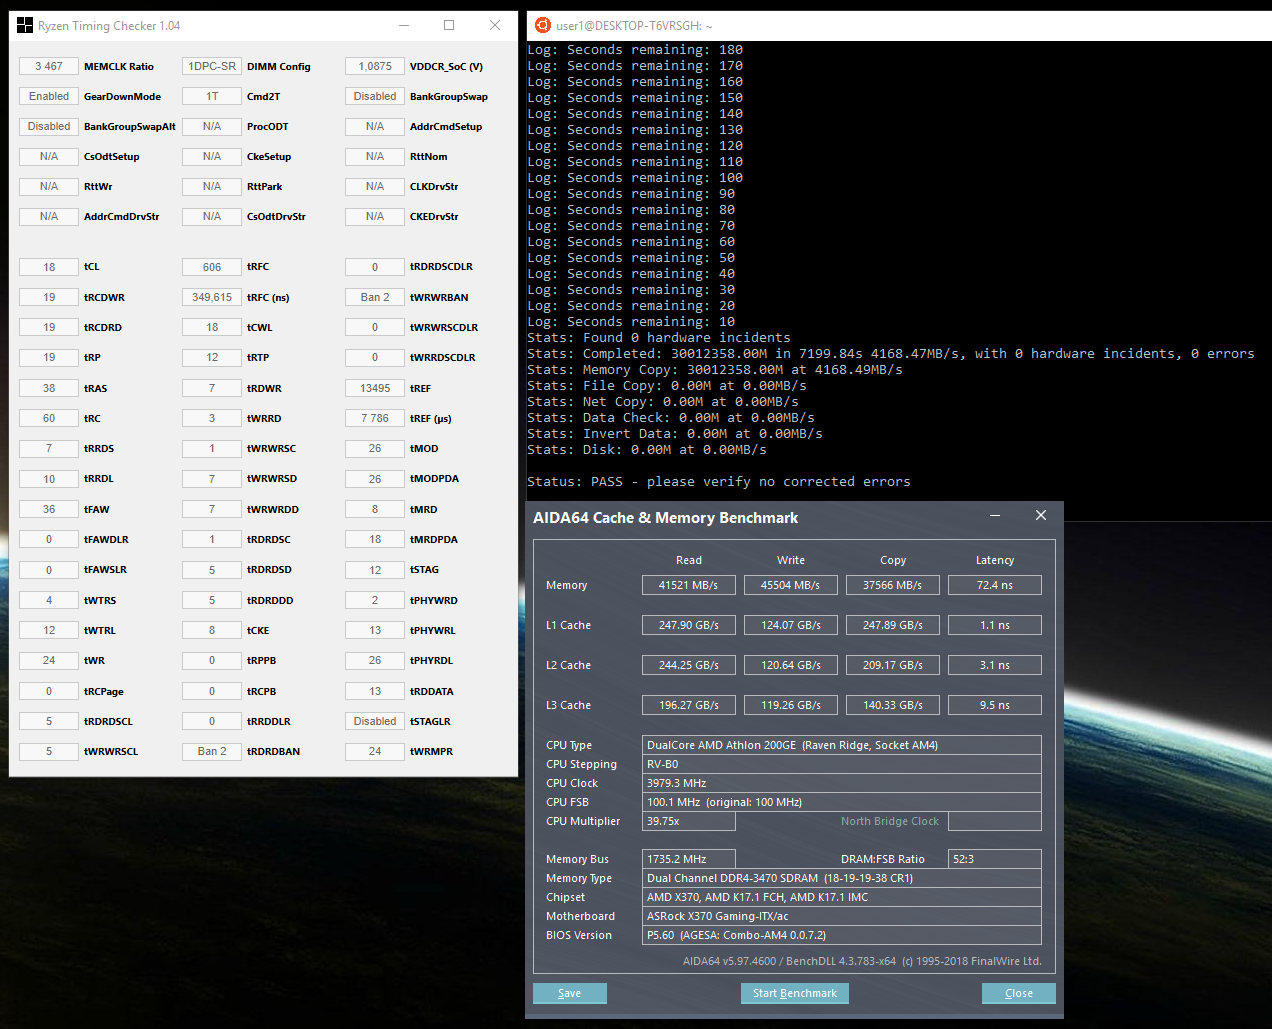Viewport: 1272px width, 1029px height.
Task: Click the ProcODT N/A field
Action: tap(212, 126)
